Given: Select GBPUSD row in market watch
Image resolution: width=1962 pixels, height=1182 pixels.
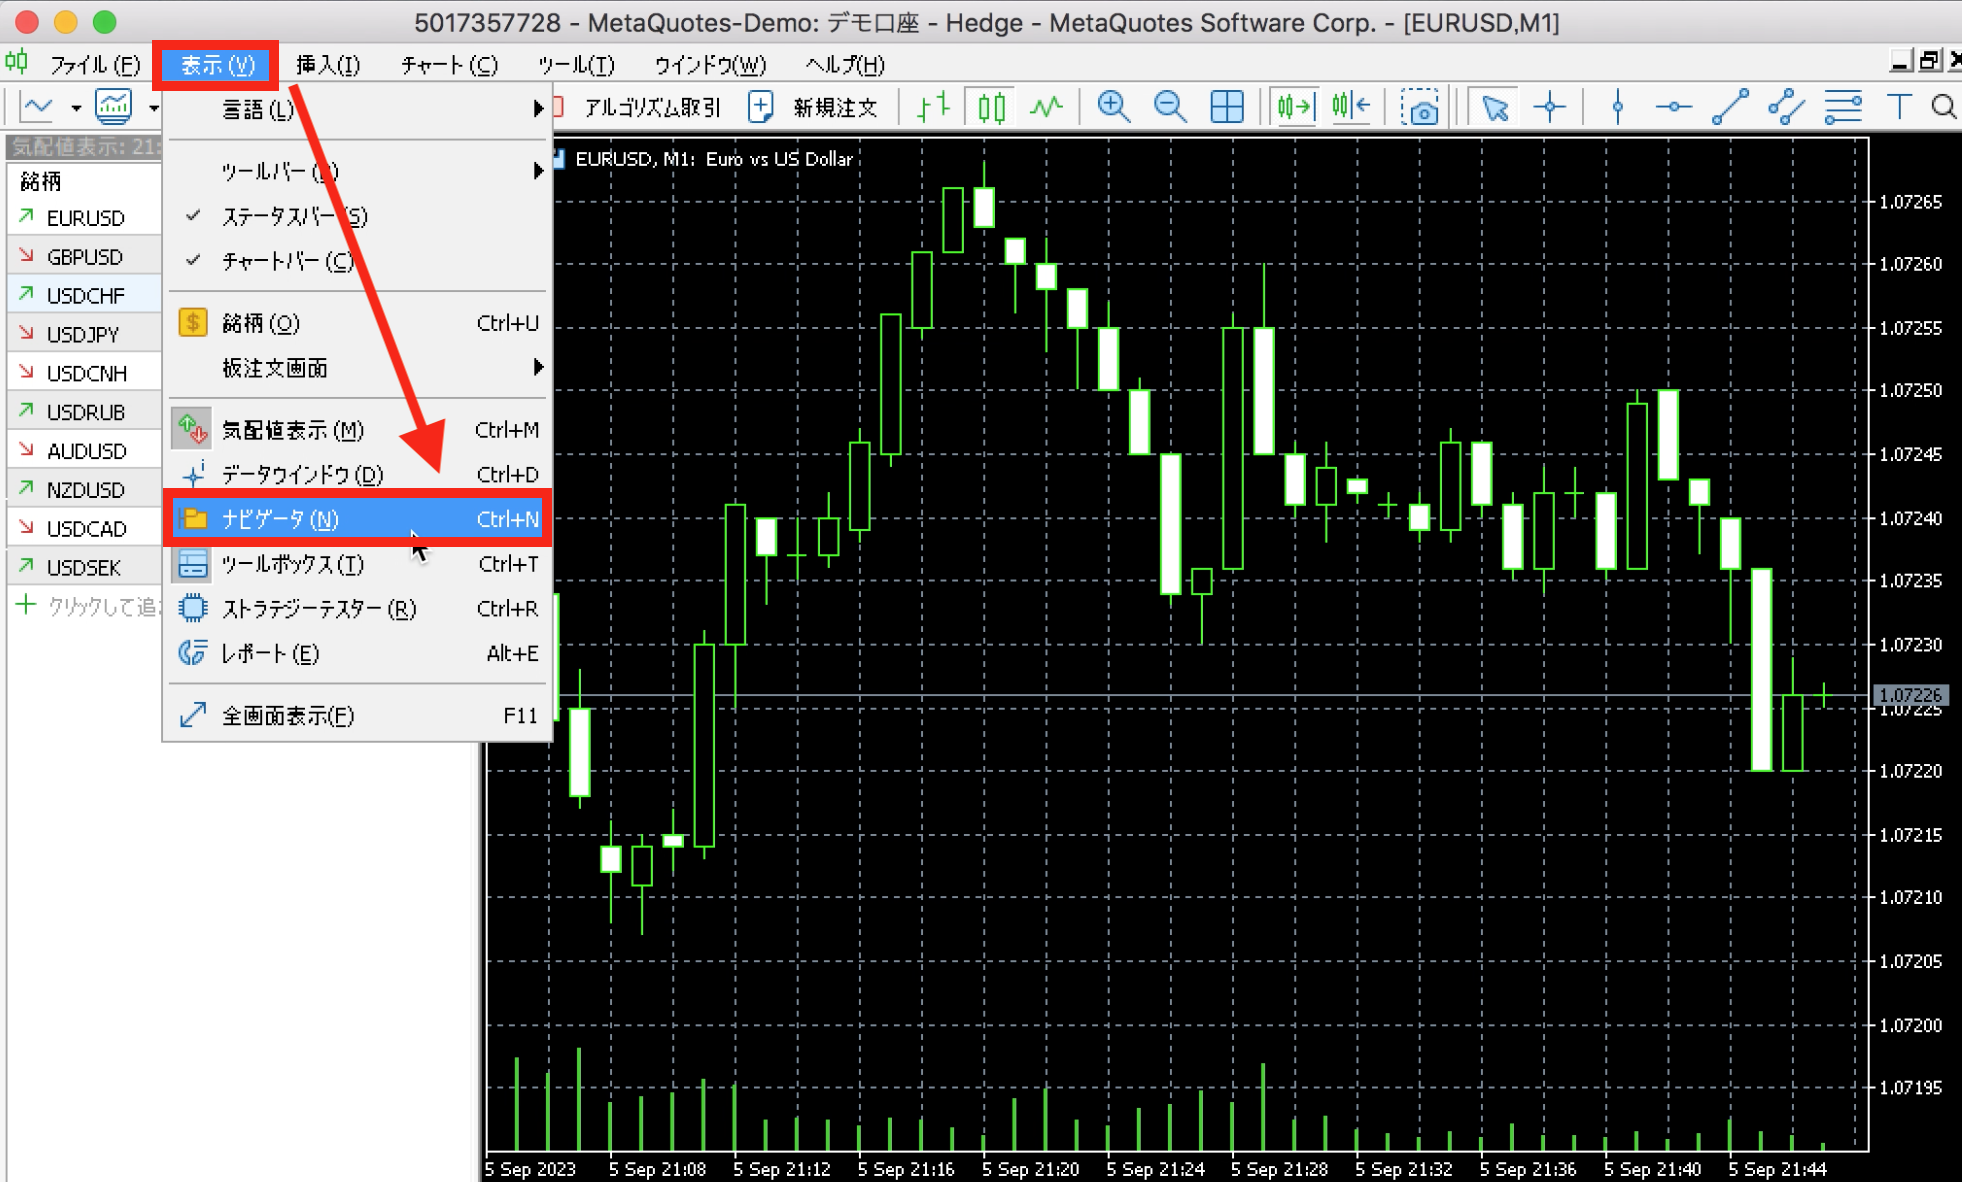Looking at the screenshot, I should pyautogui.click(x=84, y=257).
